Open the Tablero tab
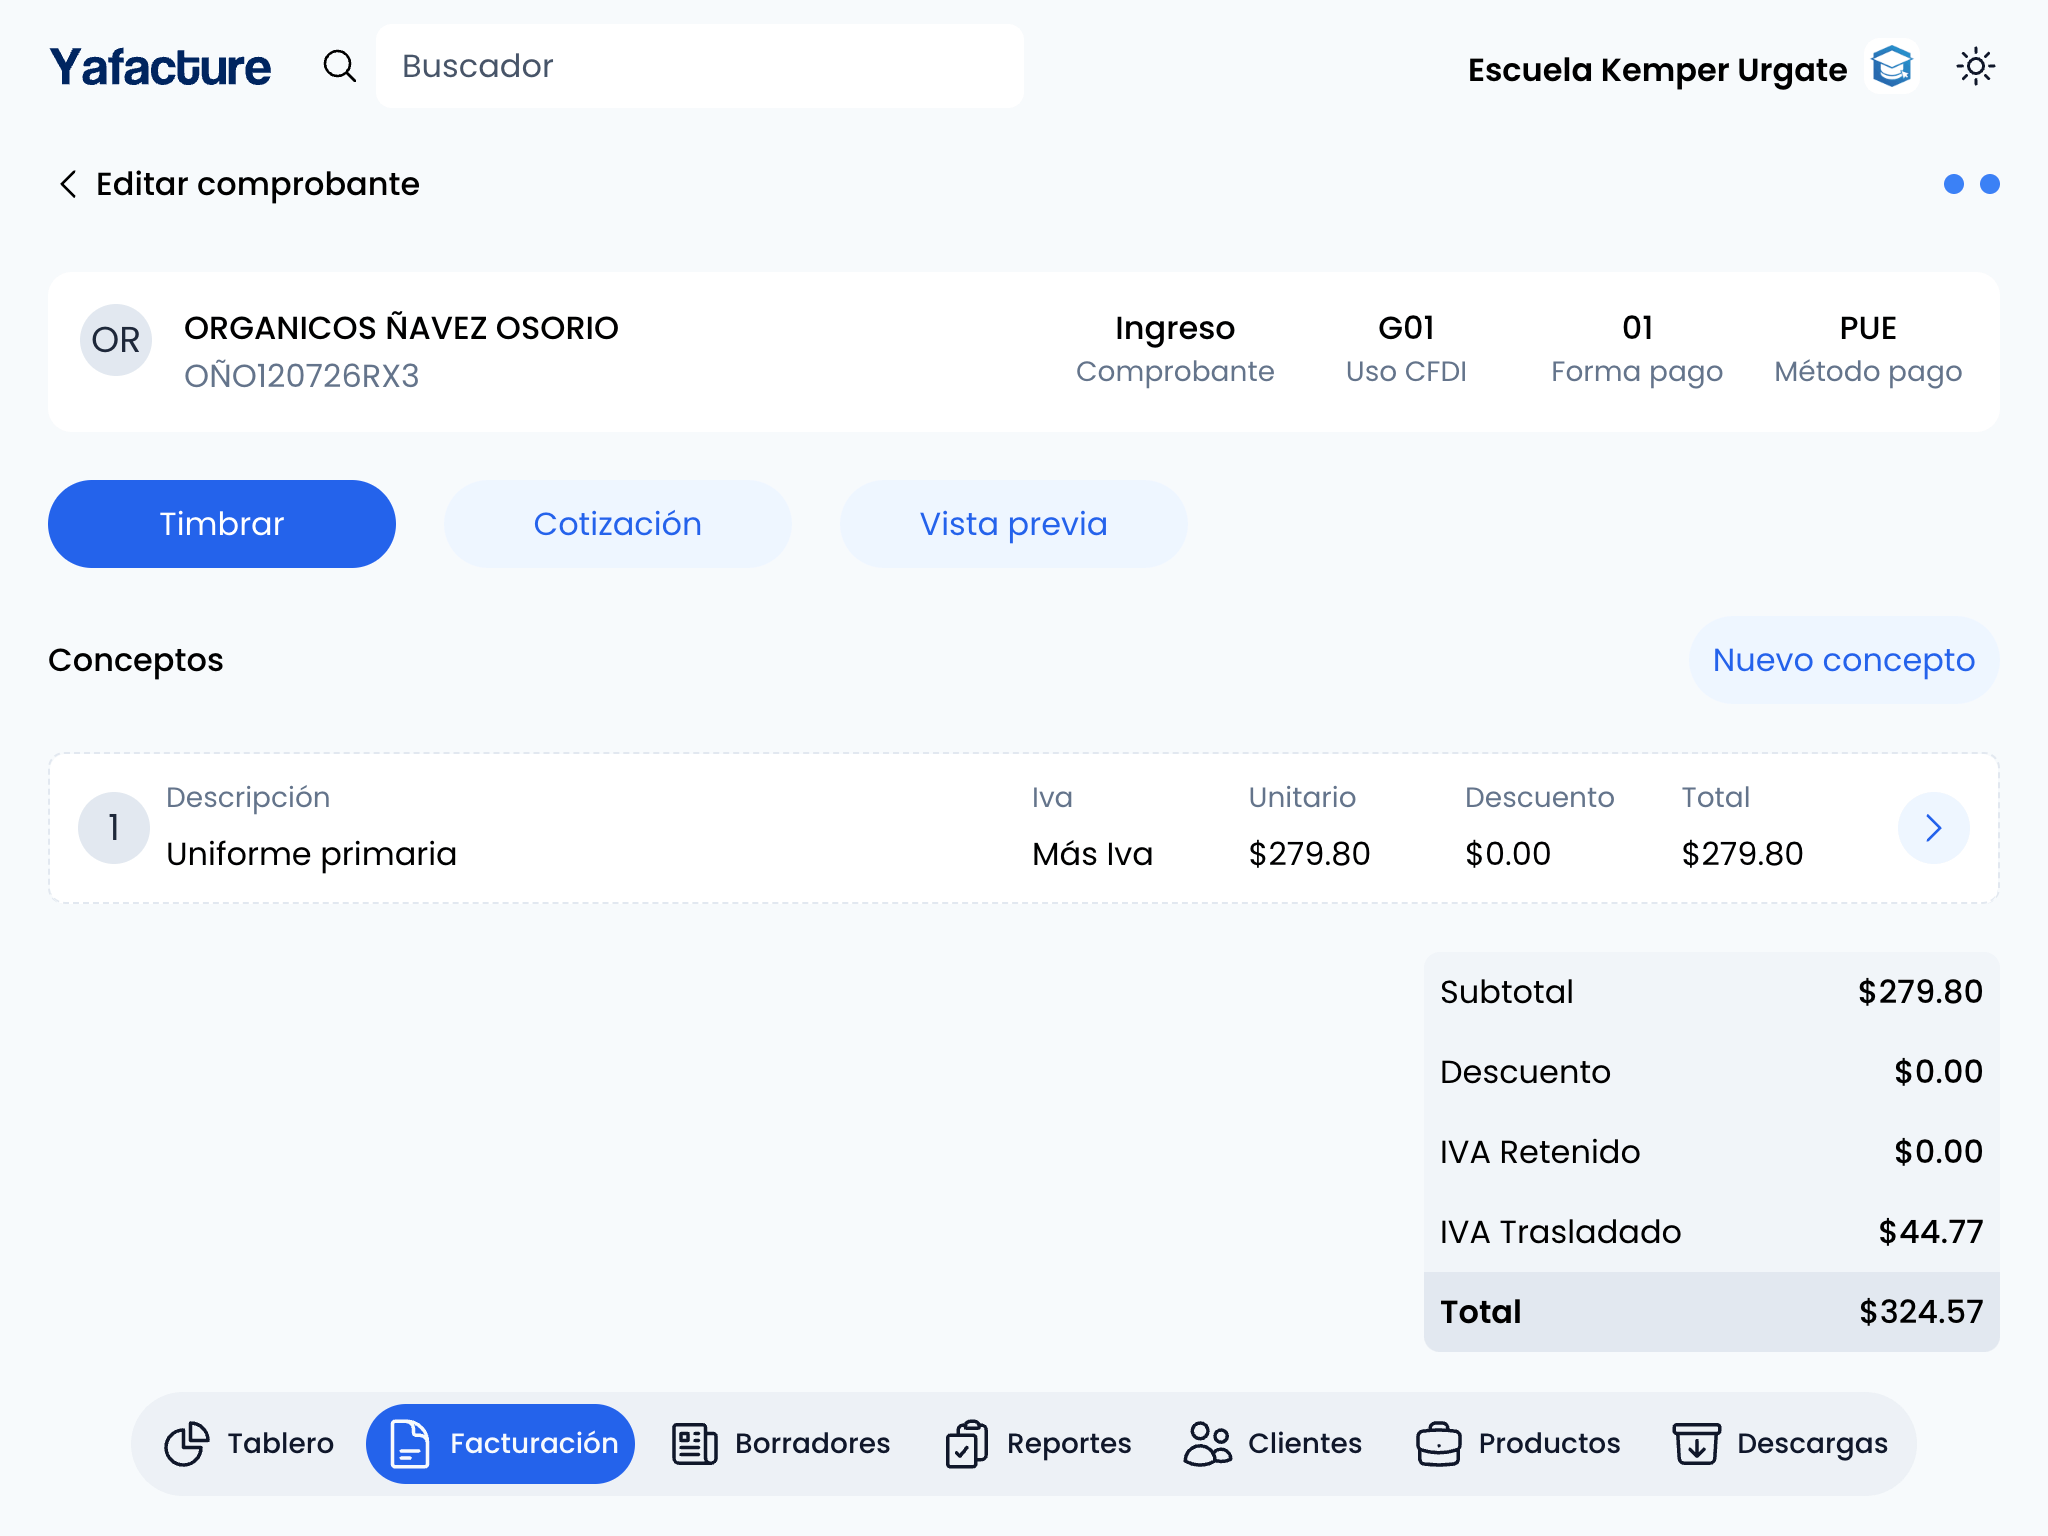The width and height of the screenshot is (2048, 1536). click(250, 1444)
